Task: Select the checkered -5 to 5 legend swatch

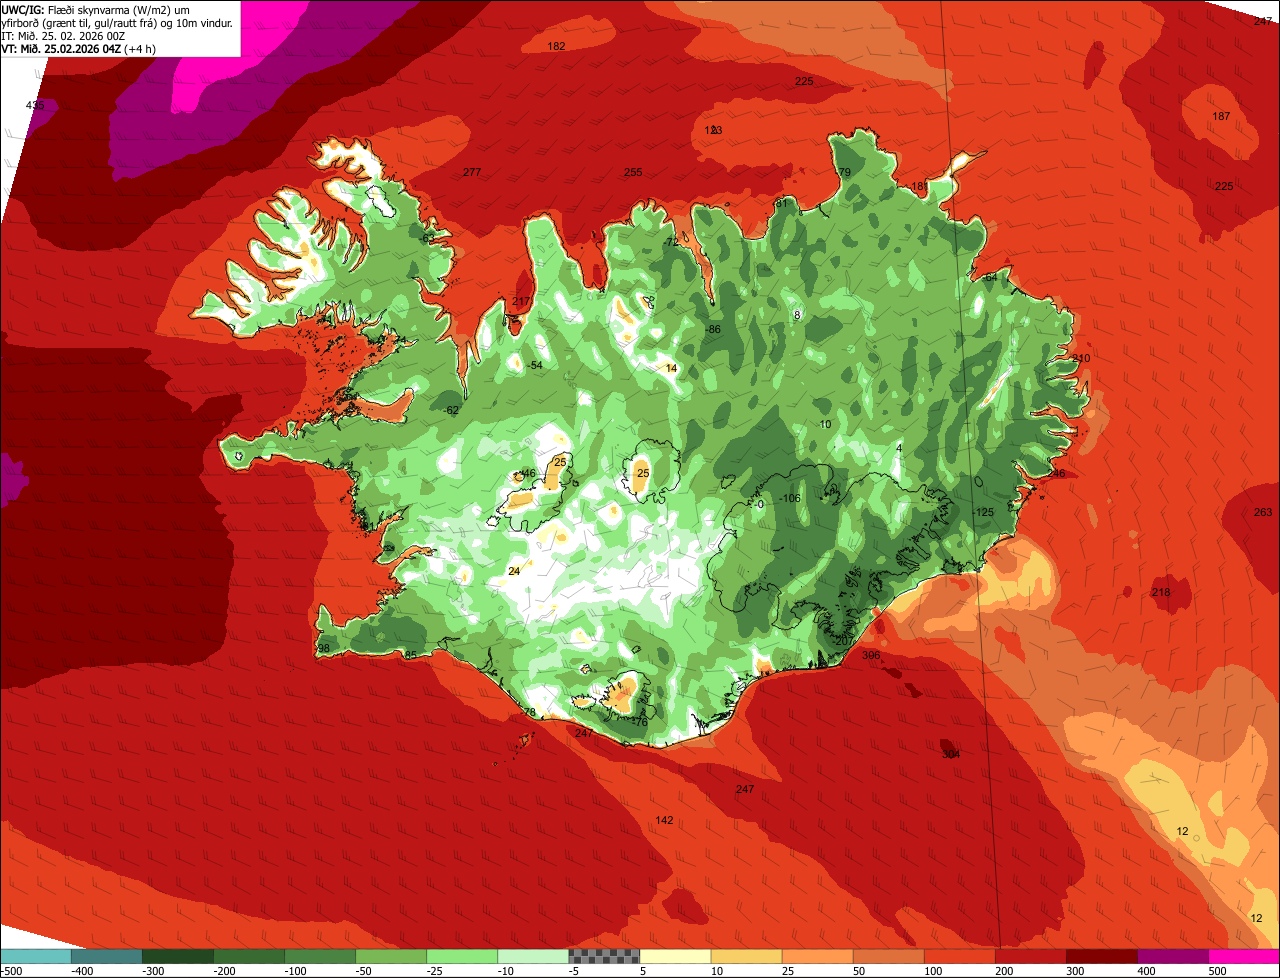Action: coord(604,956)
